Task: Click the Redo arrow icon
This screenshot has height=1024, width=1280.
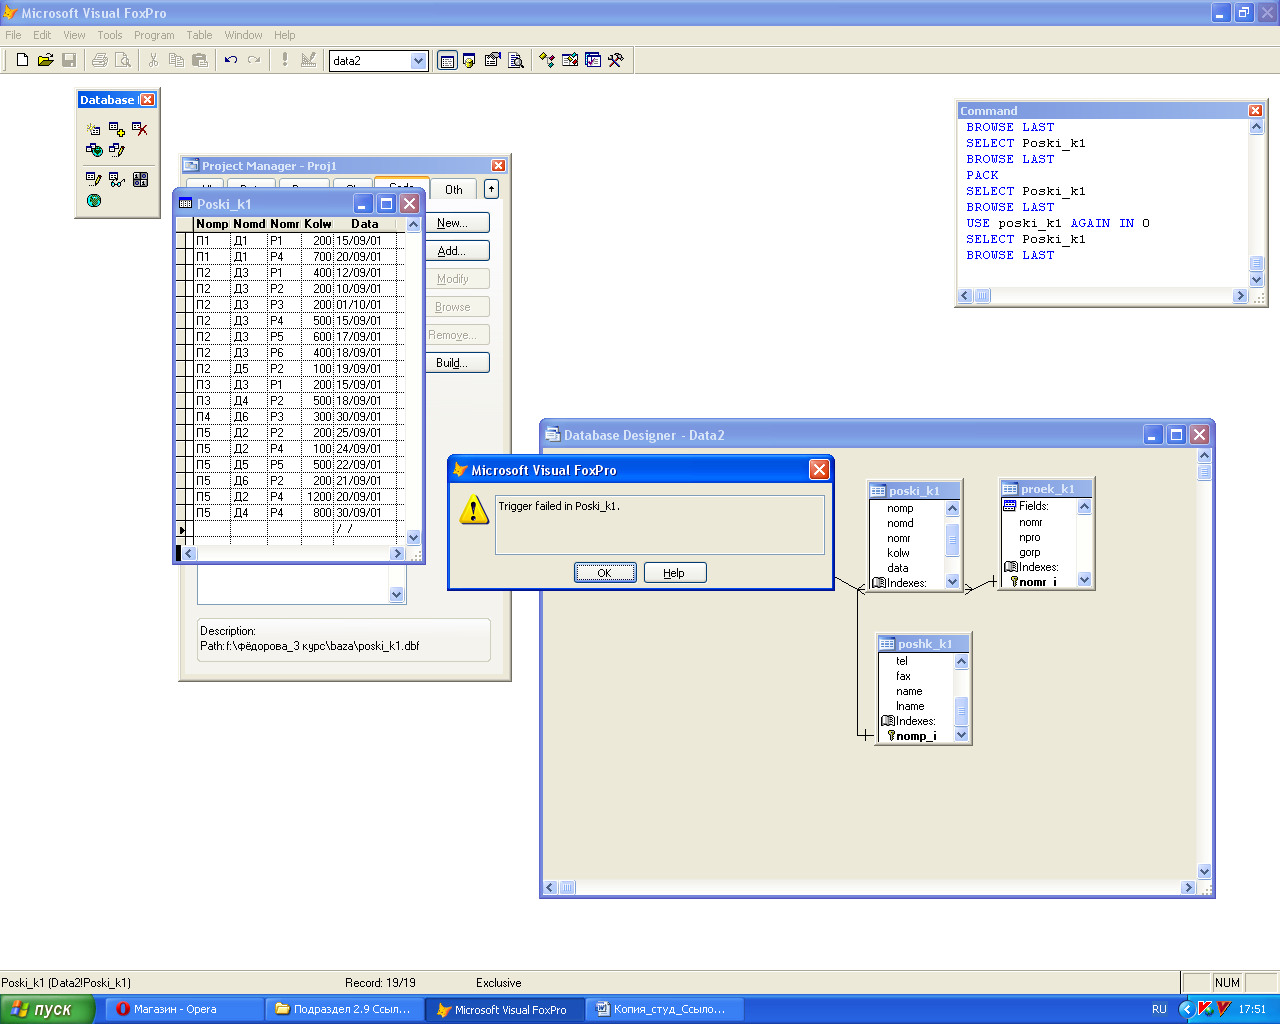Action: pyautogui.click(x=254, y=60)
